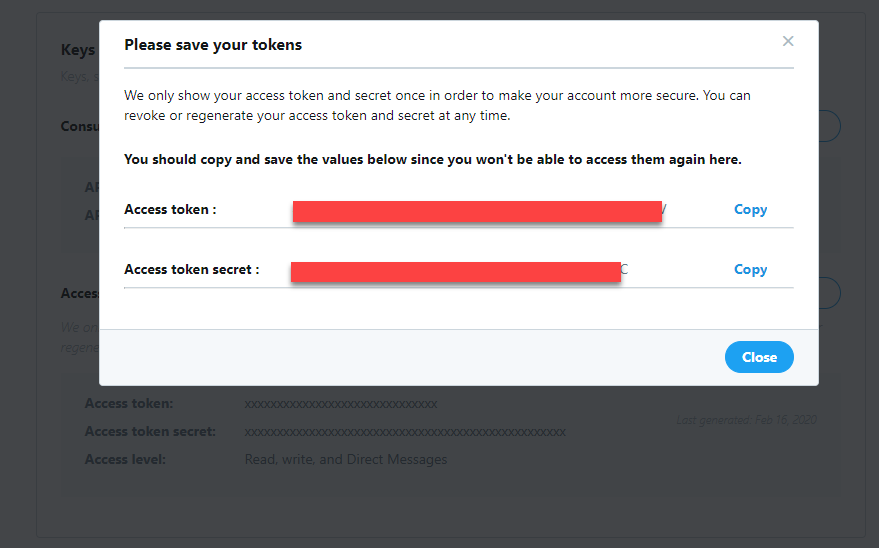Copy the Access token value

tap(750, 210)
